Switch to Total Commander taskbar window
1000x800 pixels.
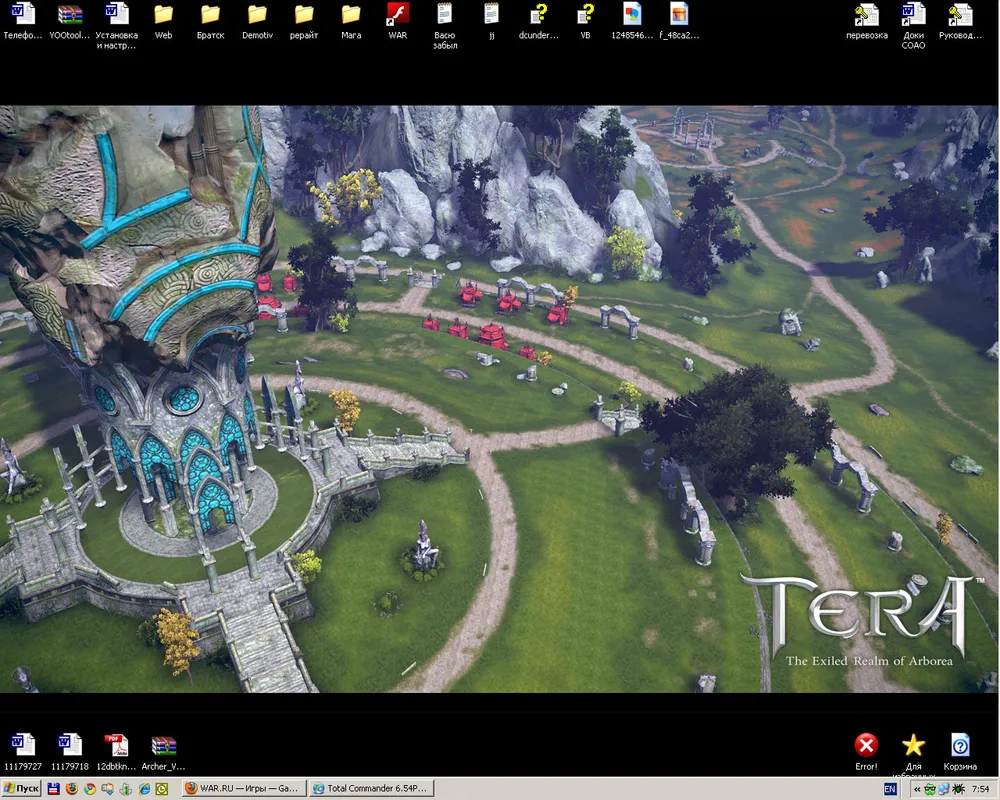tap(370, 789)
